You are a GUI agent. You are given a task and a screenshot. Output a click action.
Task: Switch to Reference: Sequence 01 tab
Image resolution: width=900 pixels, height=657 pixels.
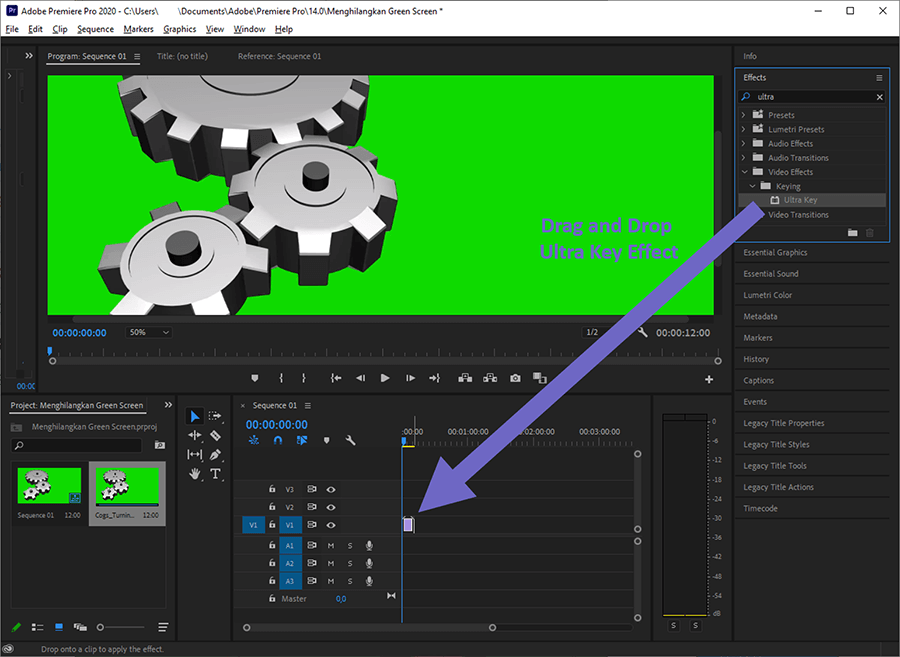point(280,56)
